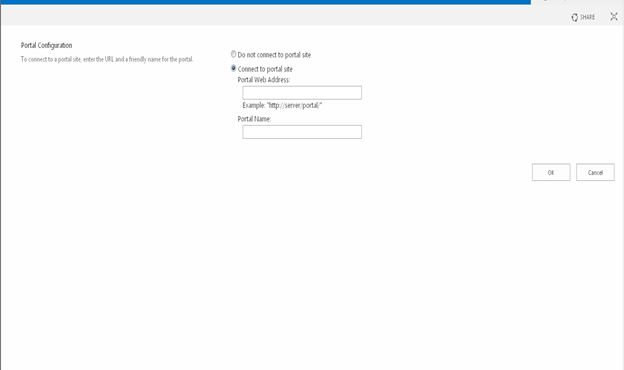The image size is (624, 370).
Task: Click the focus content icon at top right
Action: (x=614, y=17)
